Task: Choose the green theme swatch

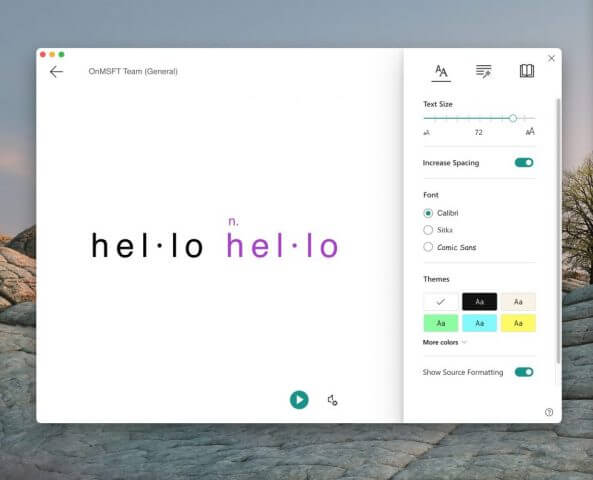Action: 441,323
